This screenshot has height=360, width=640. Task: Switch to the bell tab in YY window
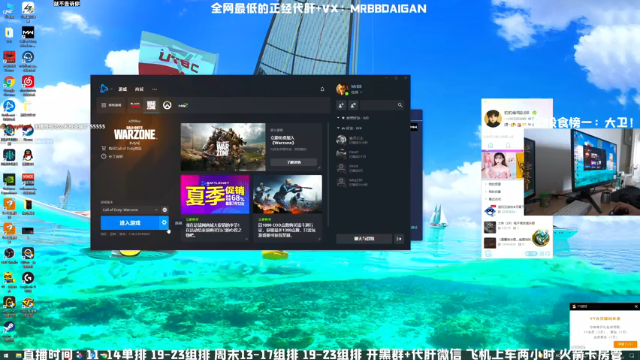[x=508, y=145]
